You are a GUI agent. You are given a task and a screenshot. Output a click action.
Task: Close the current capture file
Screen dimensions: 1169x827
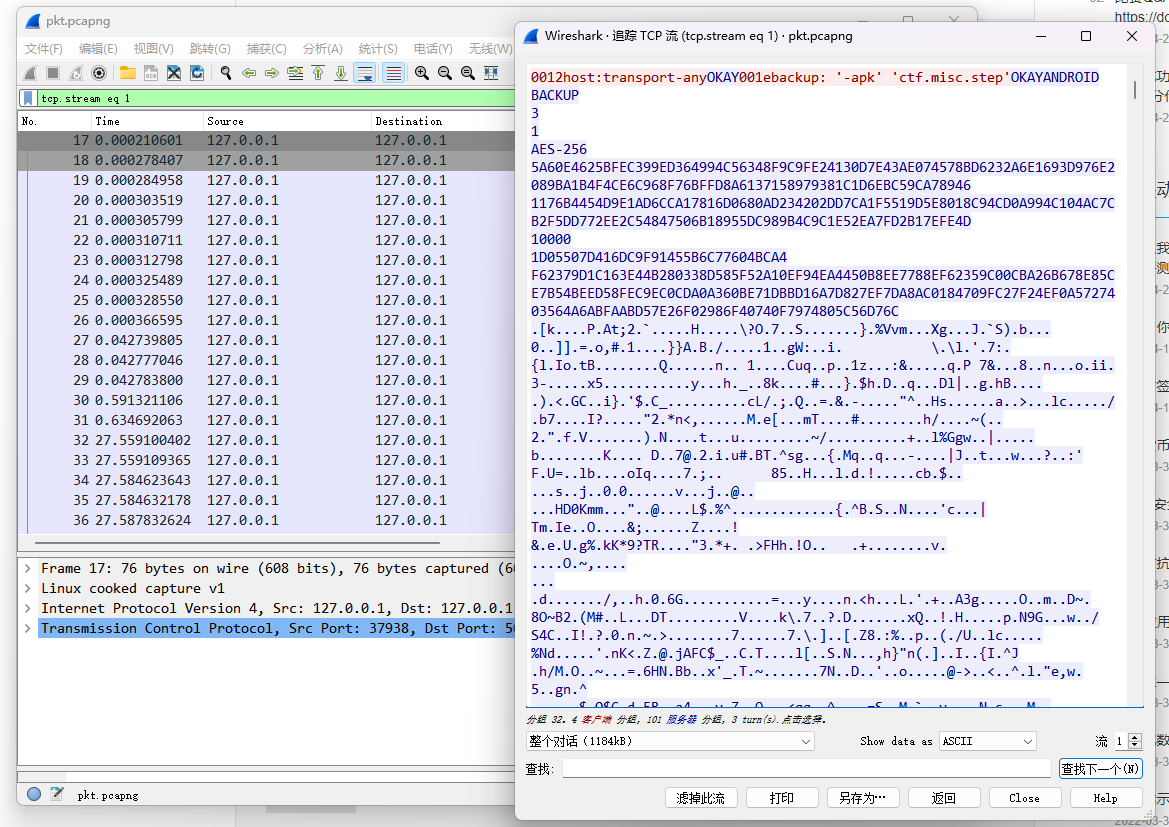174,73
